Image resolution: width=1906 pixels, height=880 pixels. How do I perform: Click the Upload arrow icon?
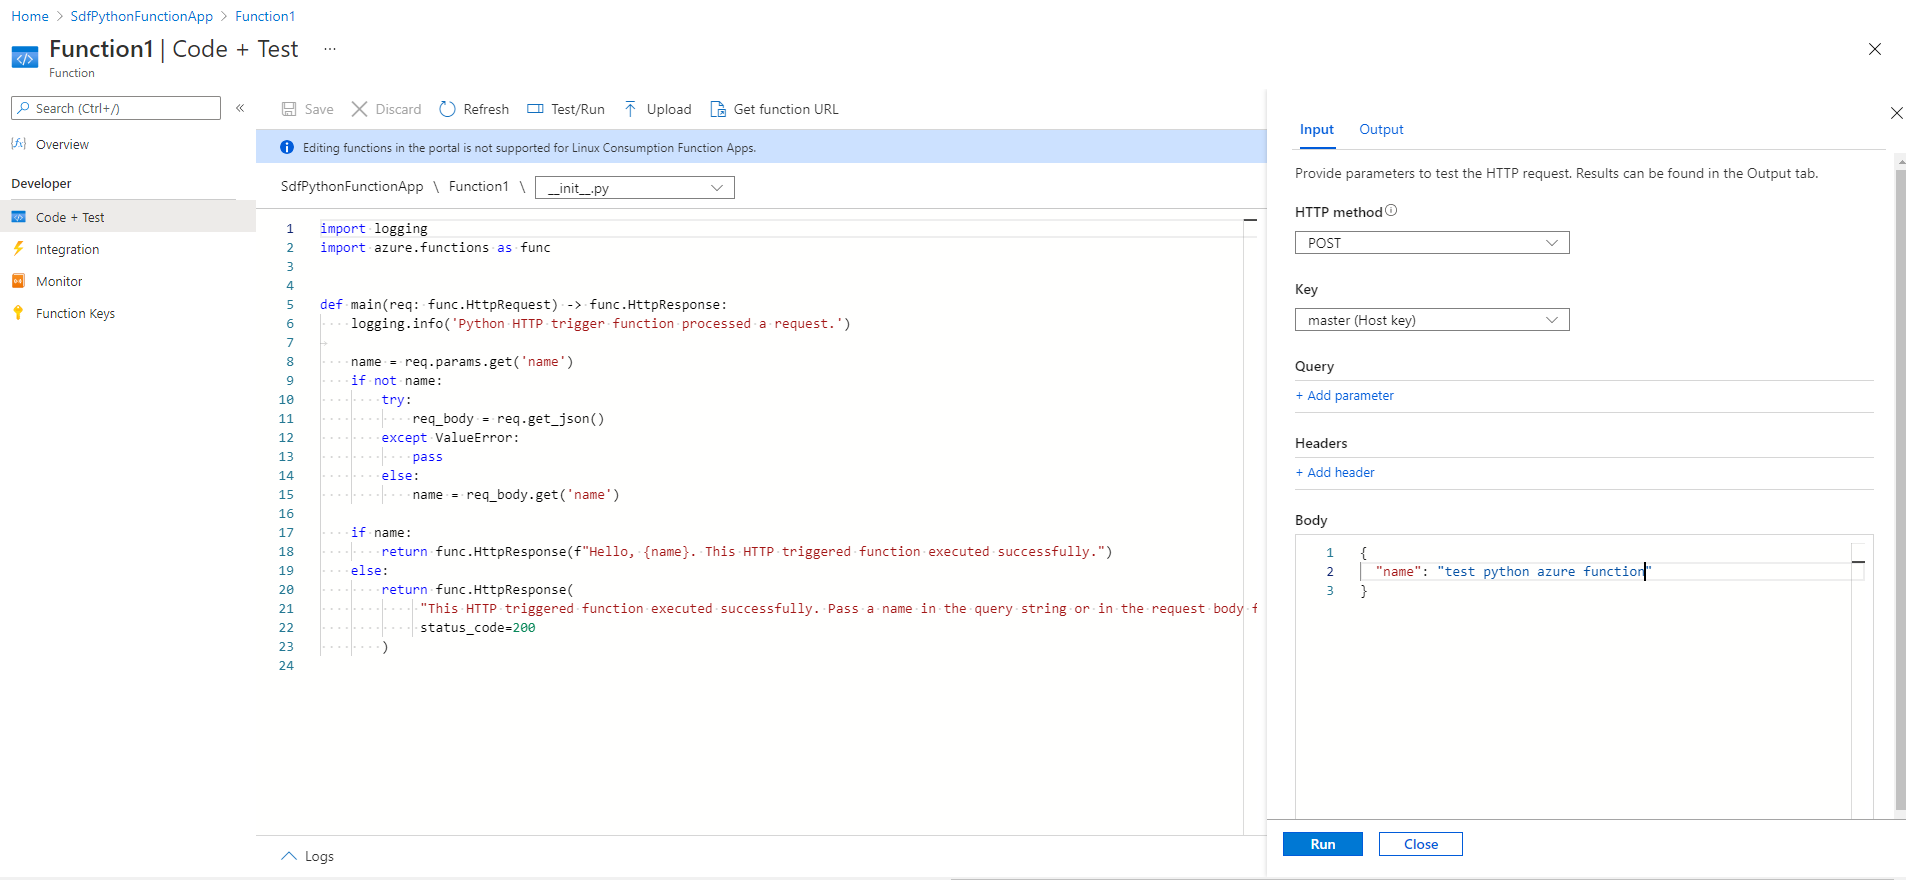(630, 109)
